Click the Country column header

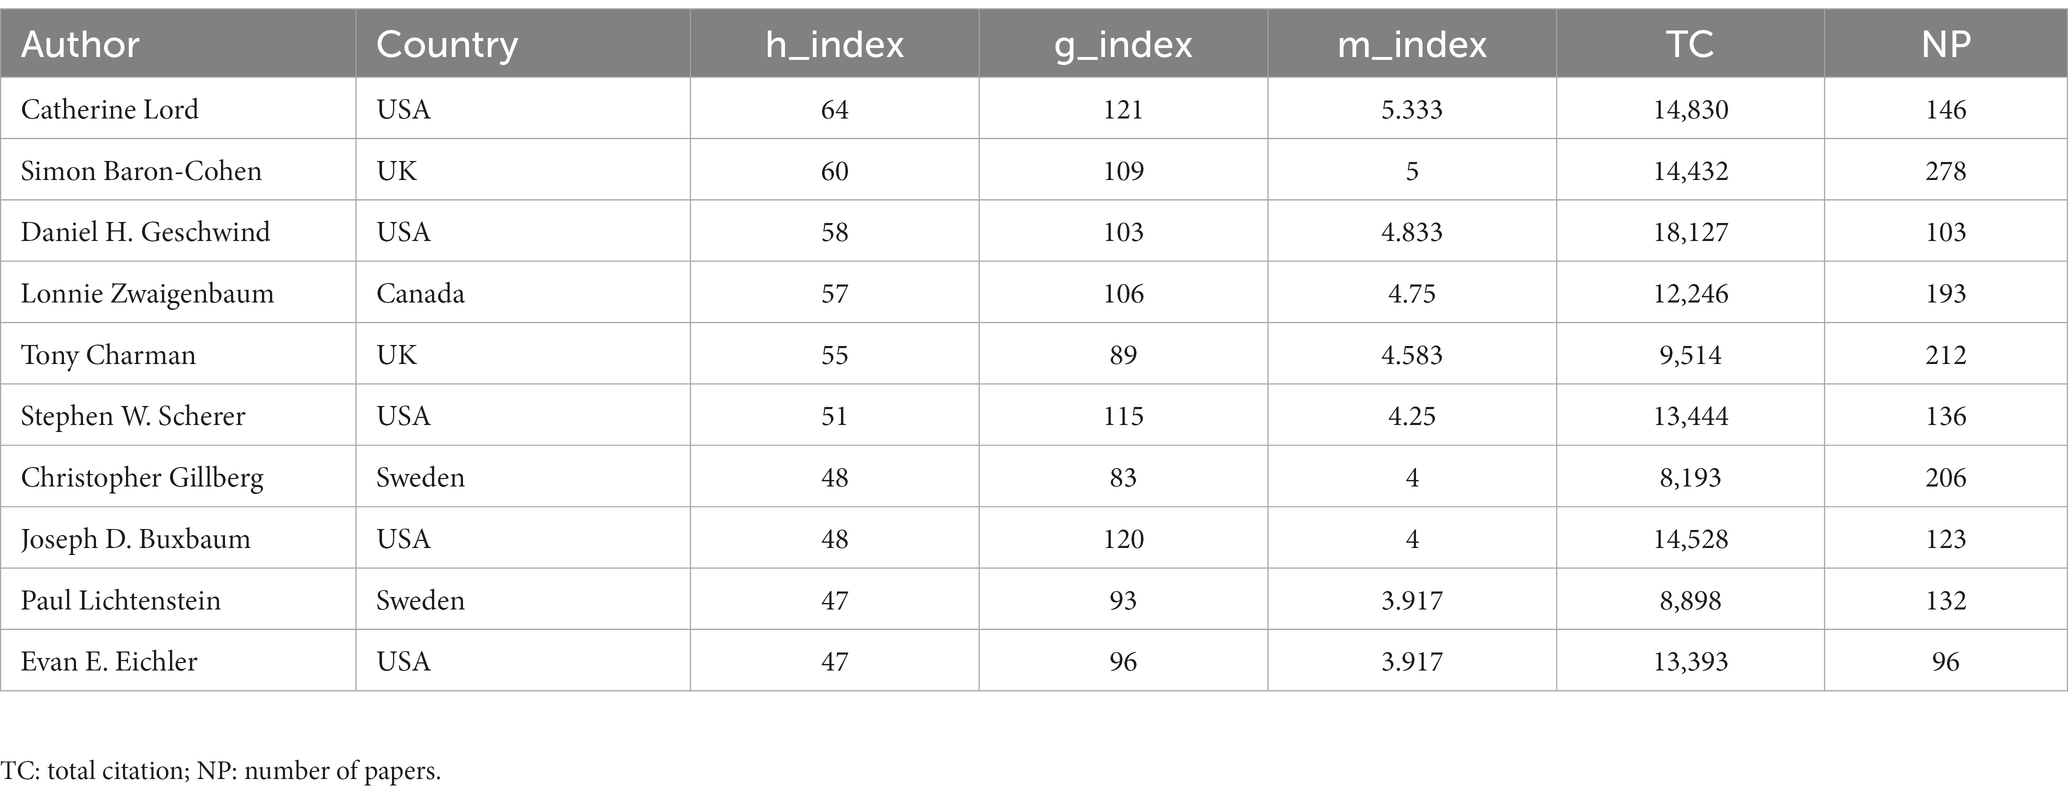[x=447, y=44]
